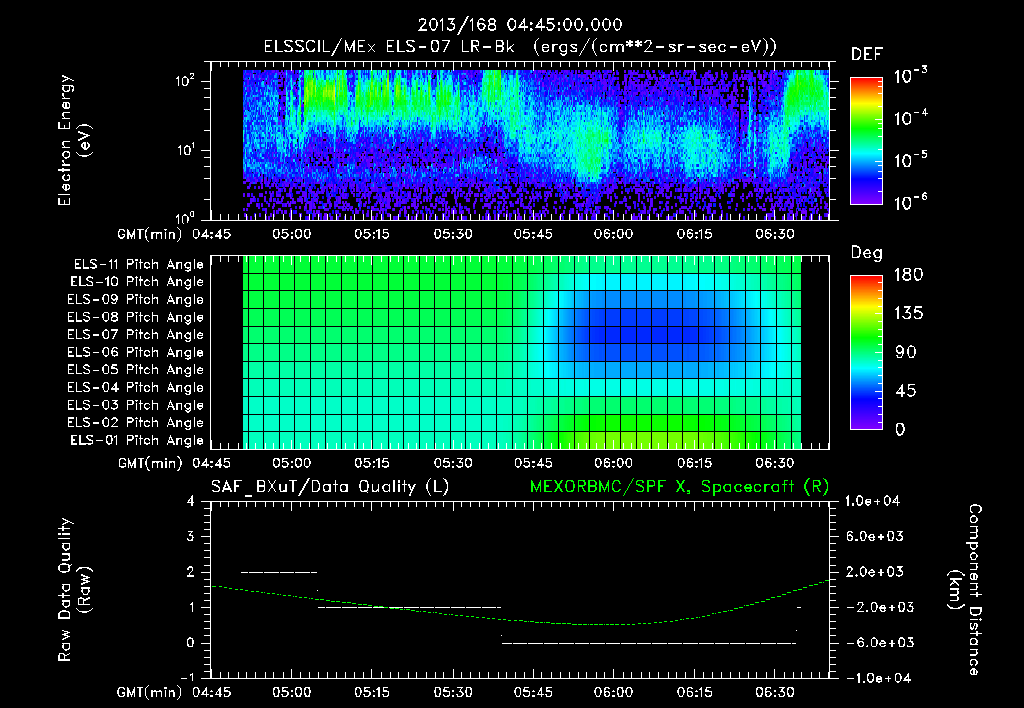Click the 10^1 electron energy tick label
This screenshot has width=1024, height=708.
[x=185, y=150]
